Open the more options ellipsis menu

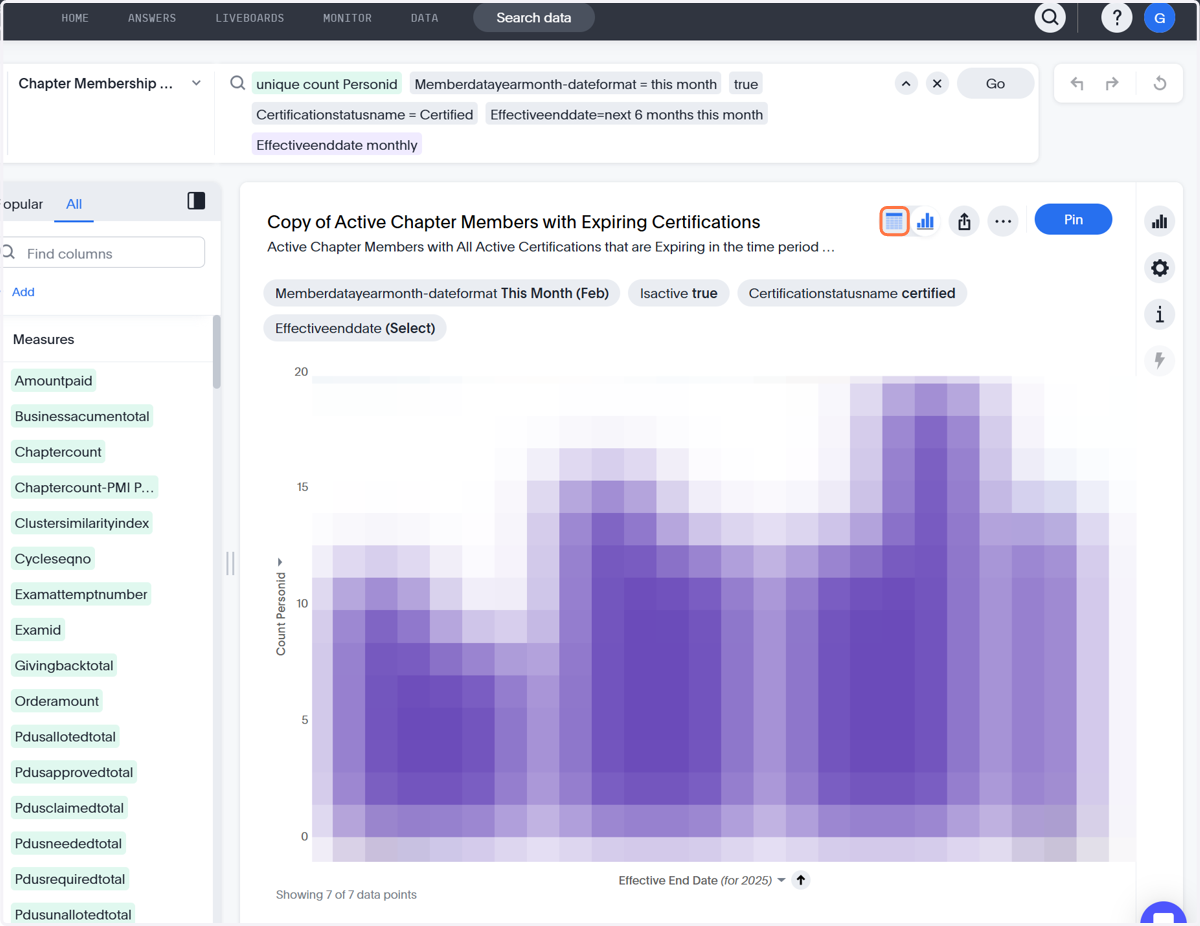tap(1003, 221)
